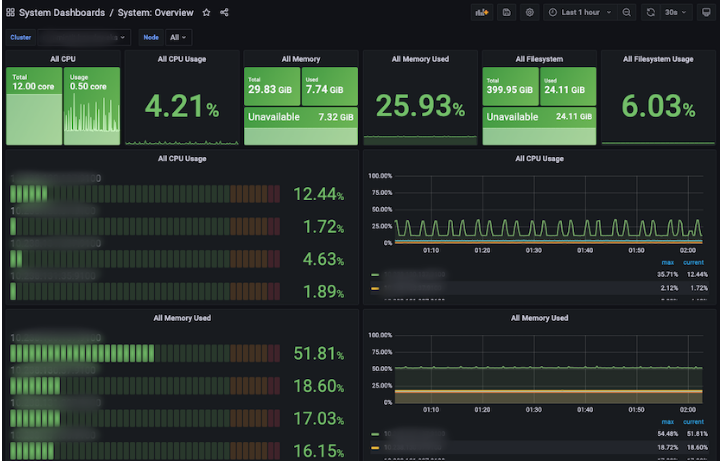Expand the 30s refresh interval dropdown
Screen dimensions: 724x472
click(676, 12)
